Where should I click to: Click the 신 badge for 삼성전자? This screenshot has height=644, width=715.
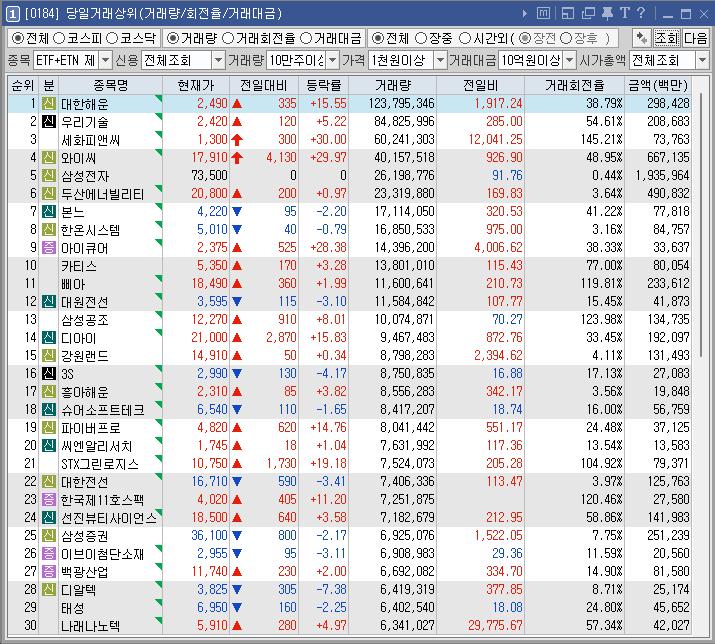pos(49,176)
